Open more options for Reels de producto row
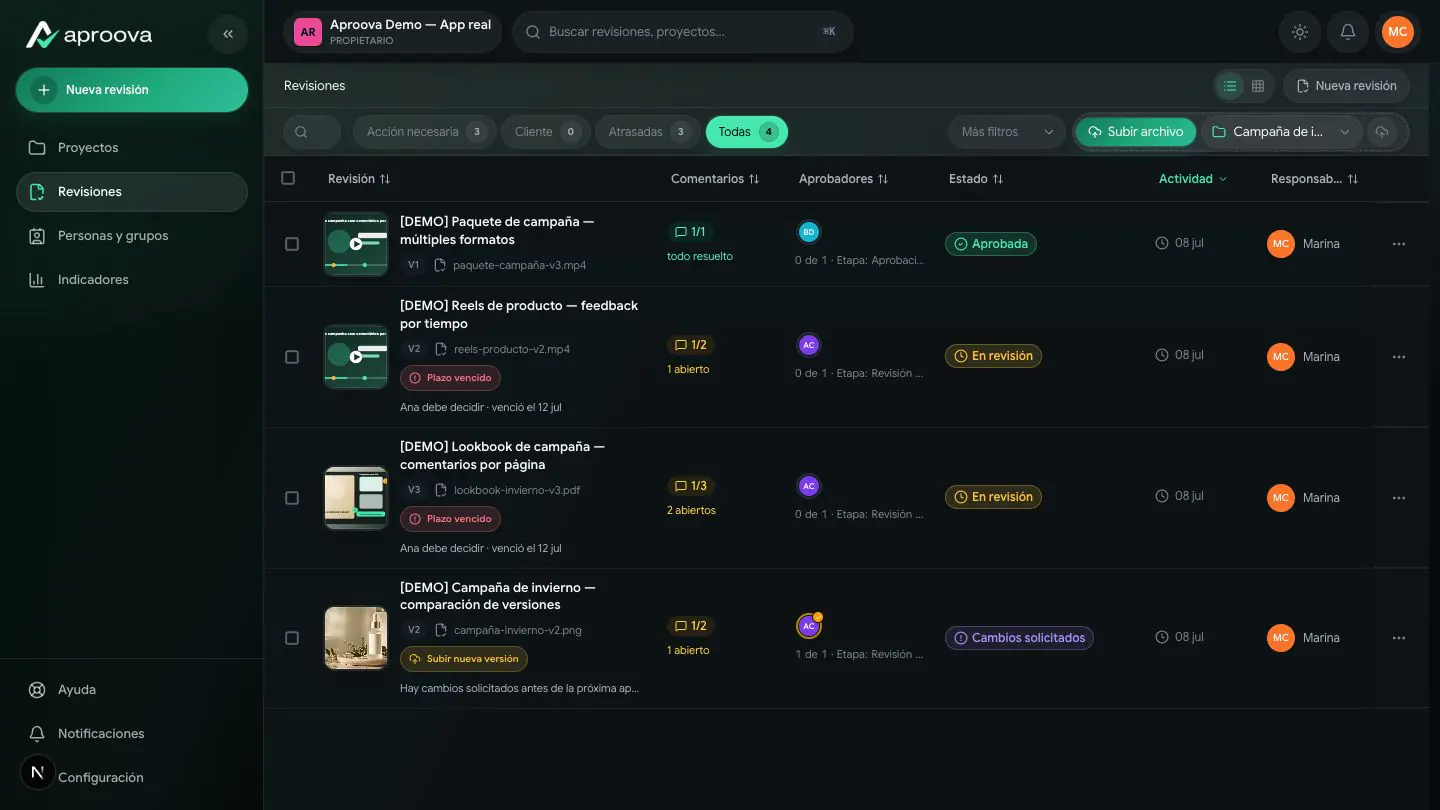Image resolution: width=1440 pixels, height=810 pixels. click(1399, 357)
